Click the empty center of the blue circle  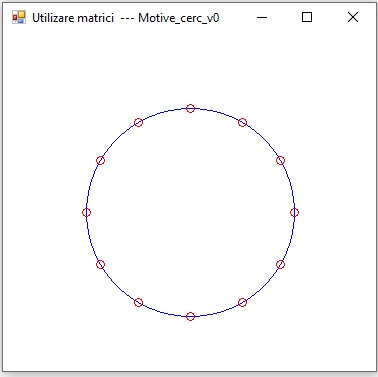pos(190,212)
